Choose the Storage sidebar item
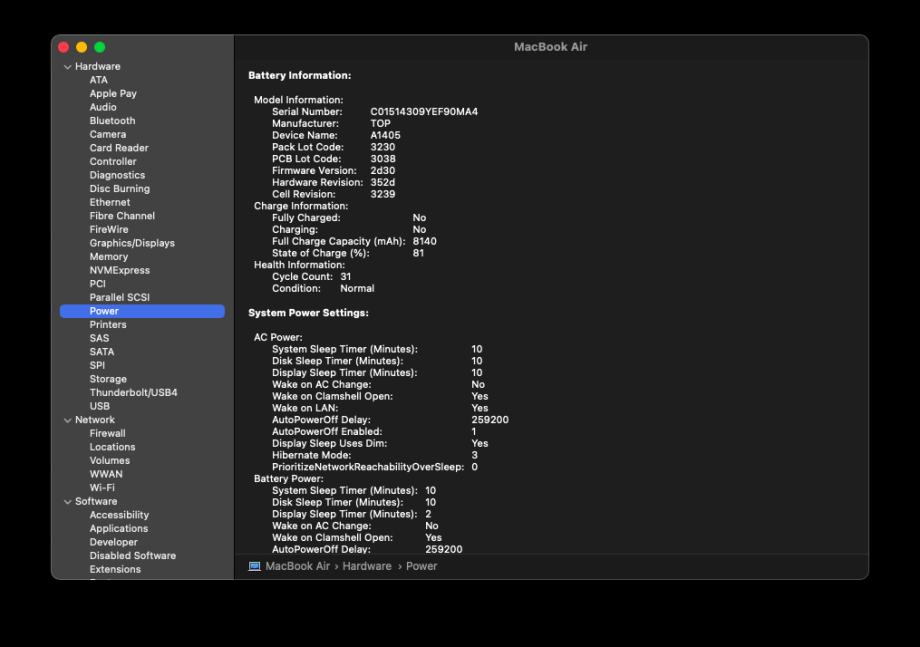The image size is (920, 647). point(108,379)
